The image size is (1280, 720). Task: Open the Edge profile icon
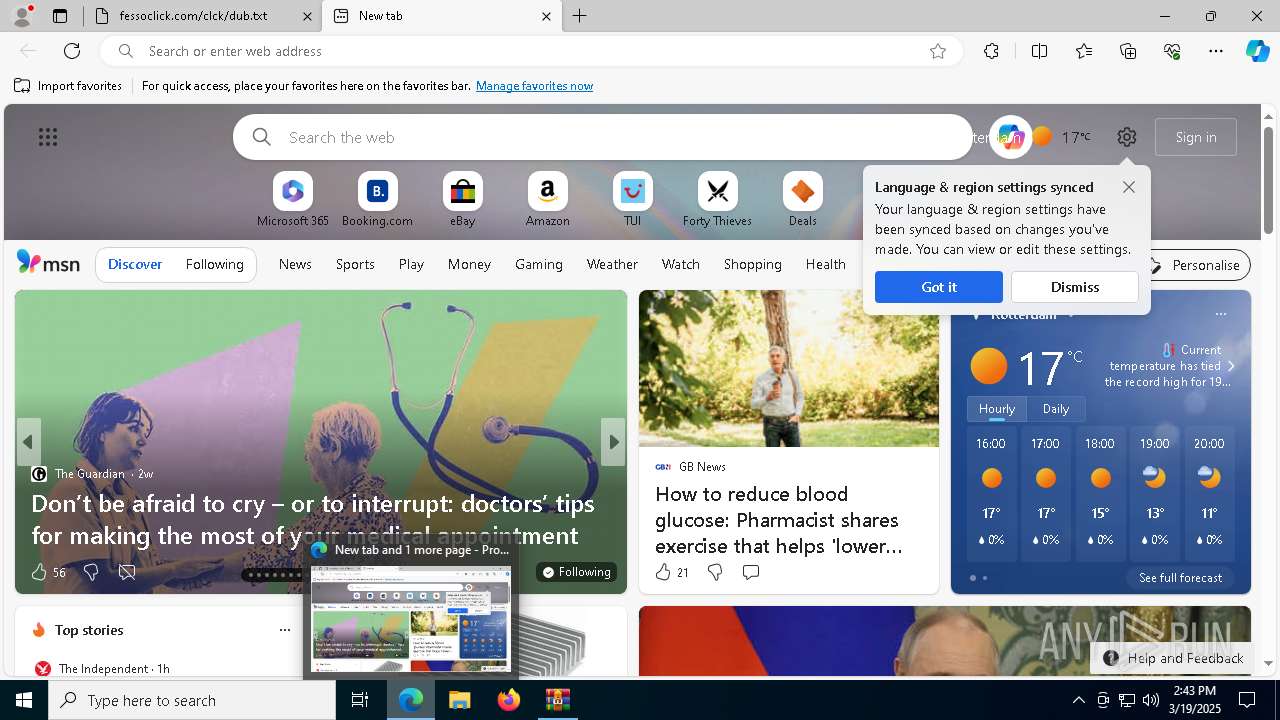coord(22,16)
